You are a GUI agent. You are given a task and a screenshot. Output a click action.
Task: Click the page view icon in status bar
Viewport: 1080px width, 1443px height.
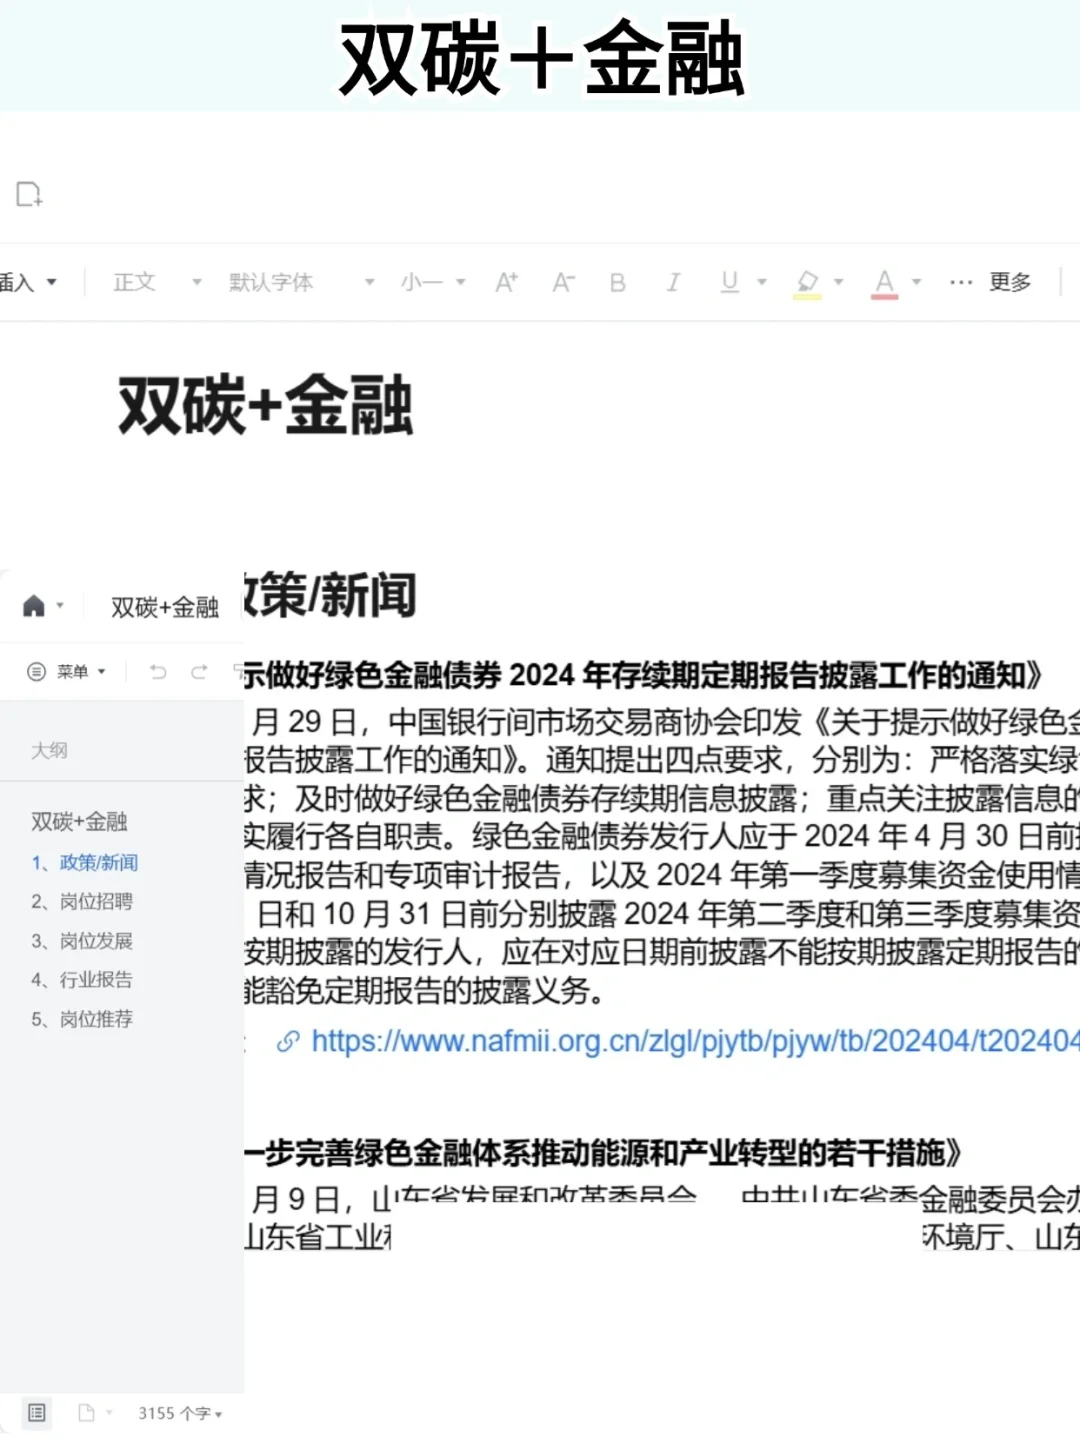click(x=86, y=1413)
